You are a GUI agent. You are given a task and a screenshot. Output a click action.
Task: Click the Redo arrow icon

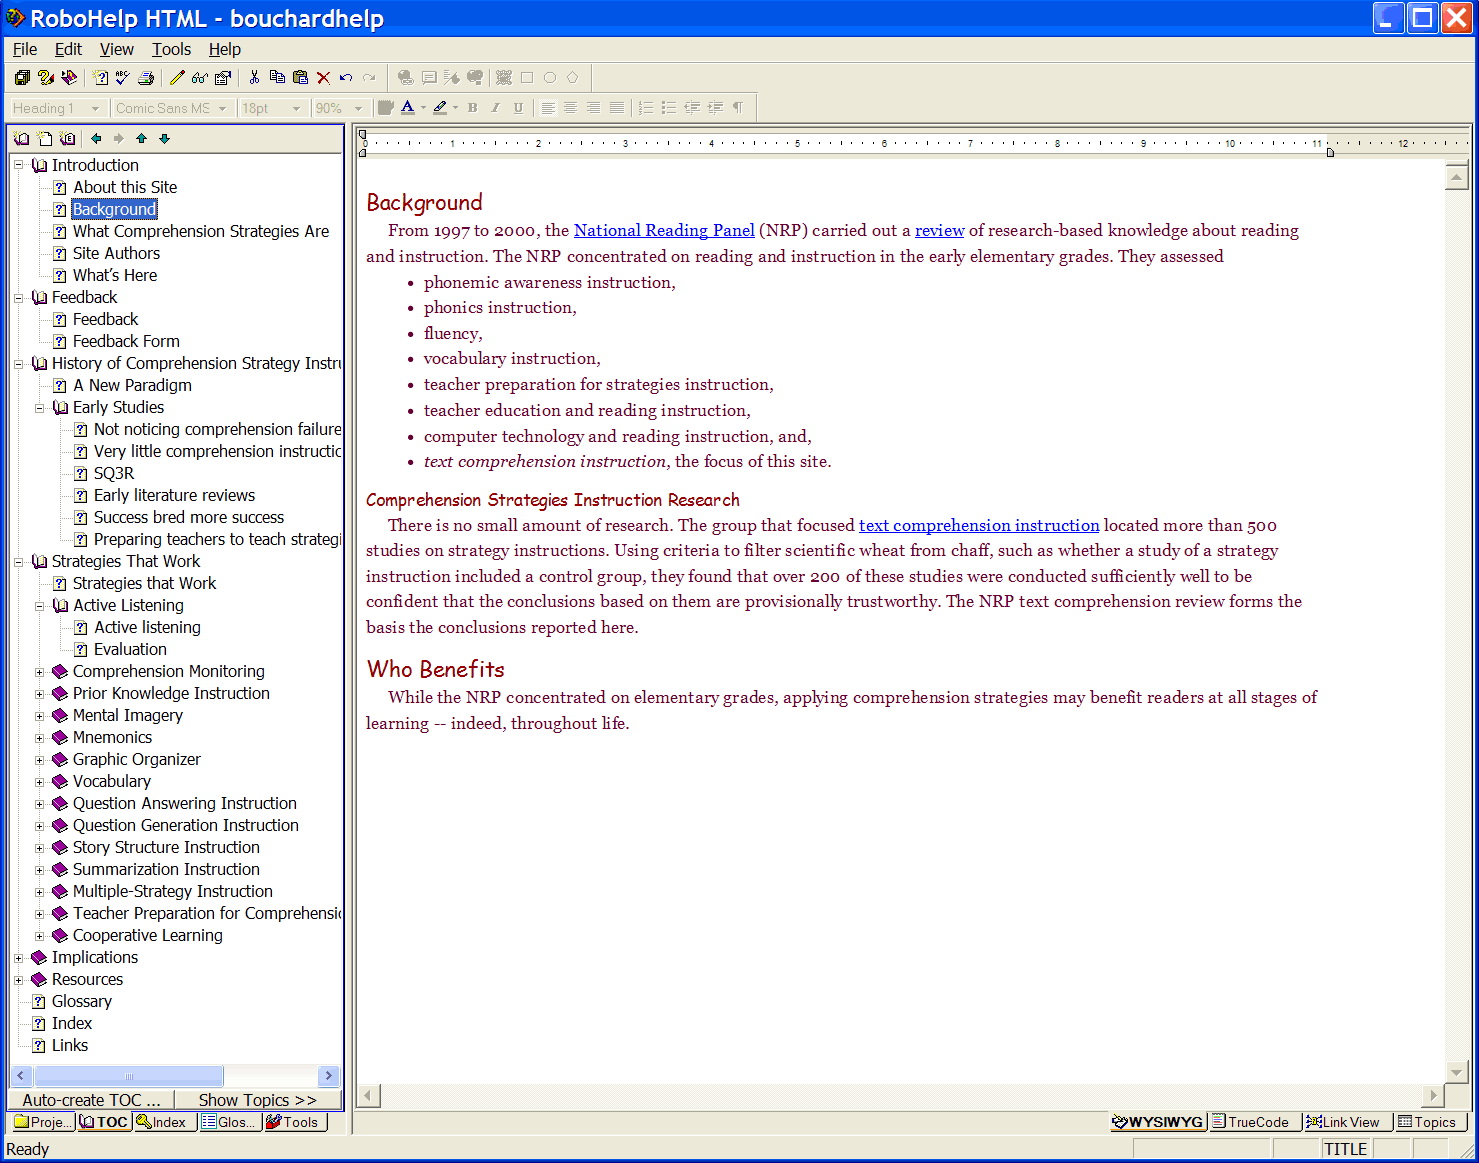pyautogui.click(x=369, y=77)
